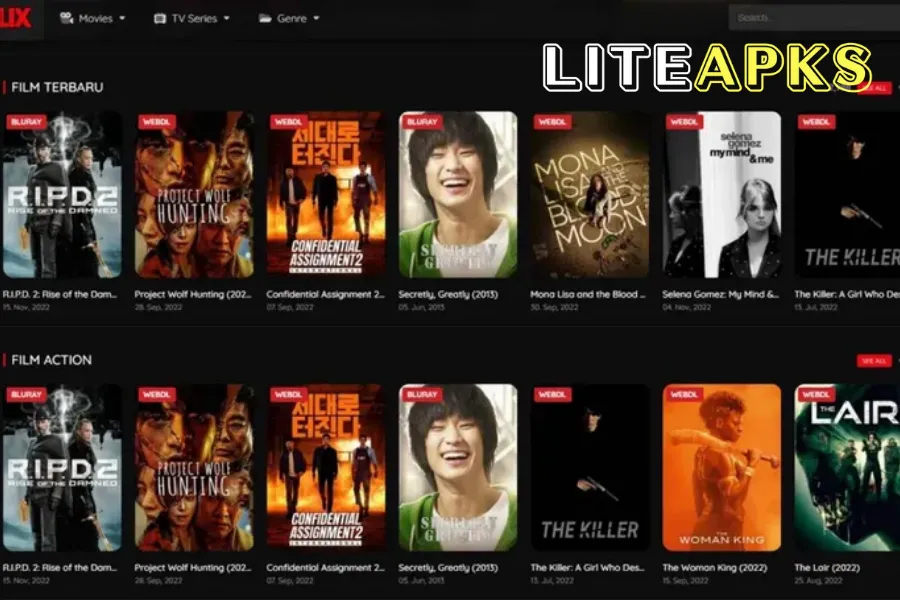Focus the Search input field
This screenshot has height=600, width=900.
click(x=814, y=18)
